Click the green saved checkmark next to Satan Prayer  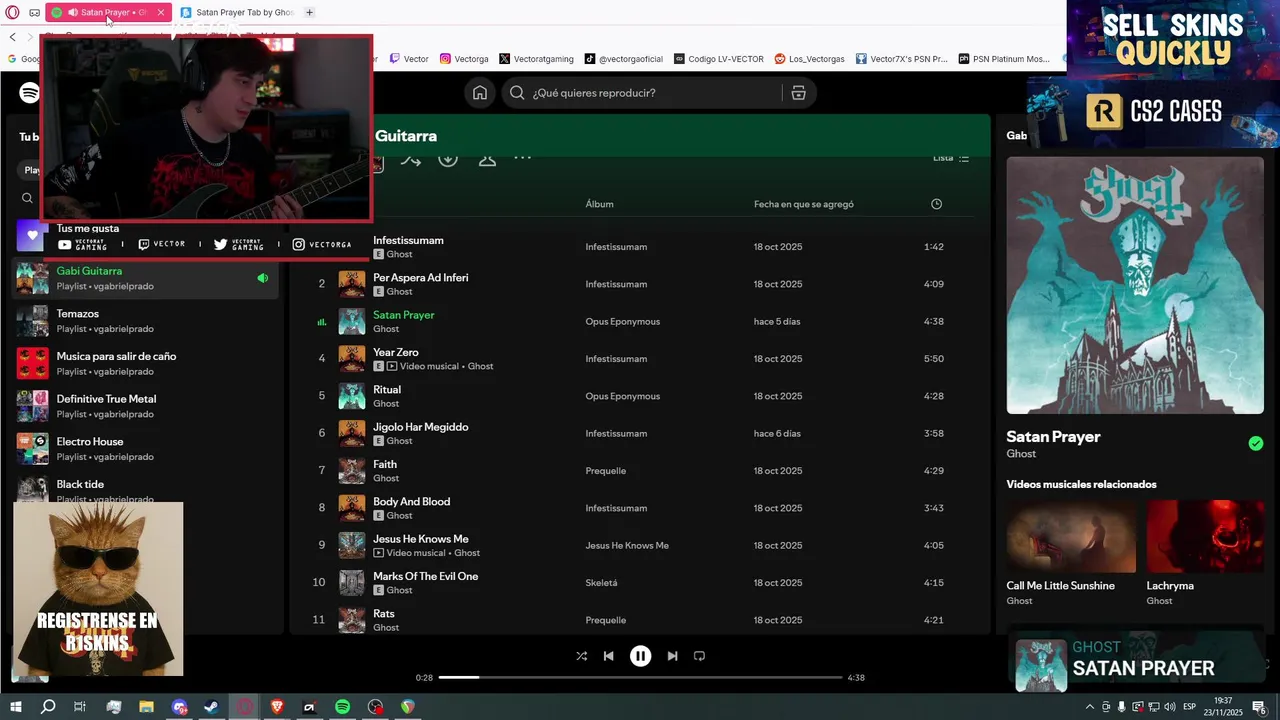pos(1256,443)
